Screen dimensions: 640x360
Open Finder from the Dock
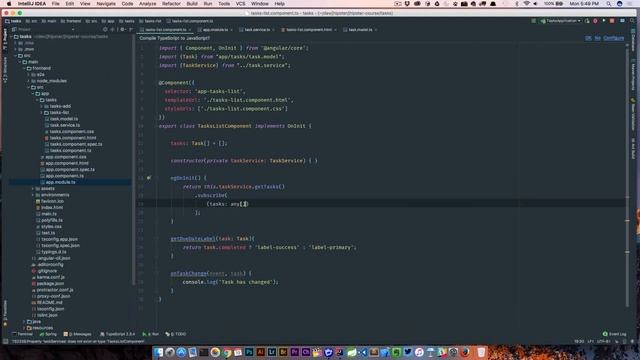click(158, 352)
